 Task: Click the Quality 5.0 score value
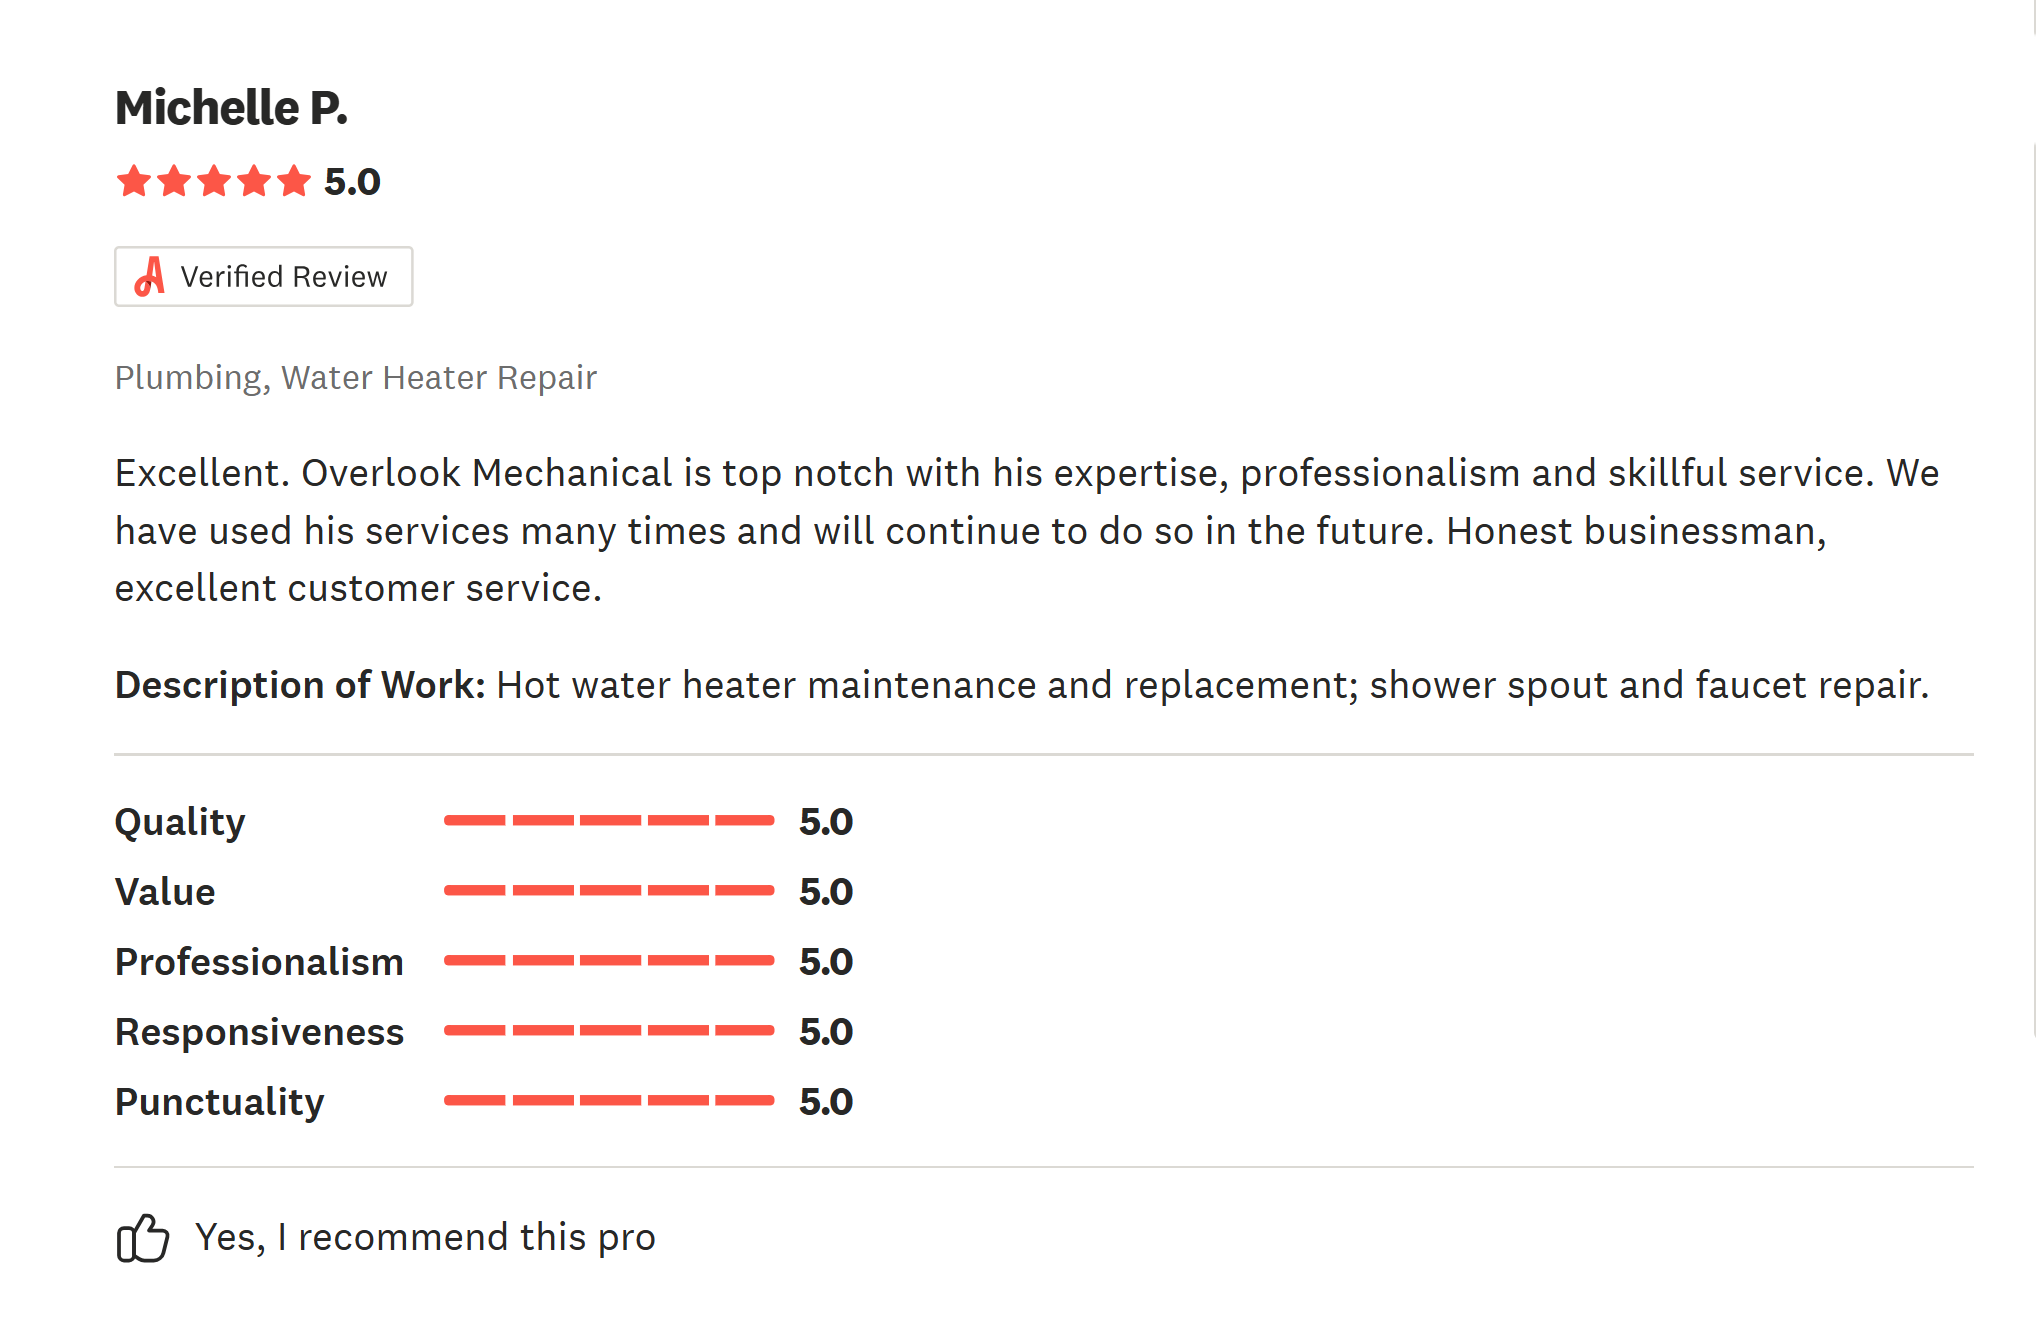click(826, 822)
